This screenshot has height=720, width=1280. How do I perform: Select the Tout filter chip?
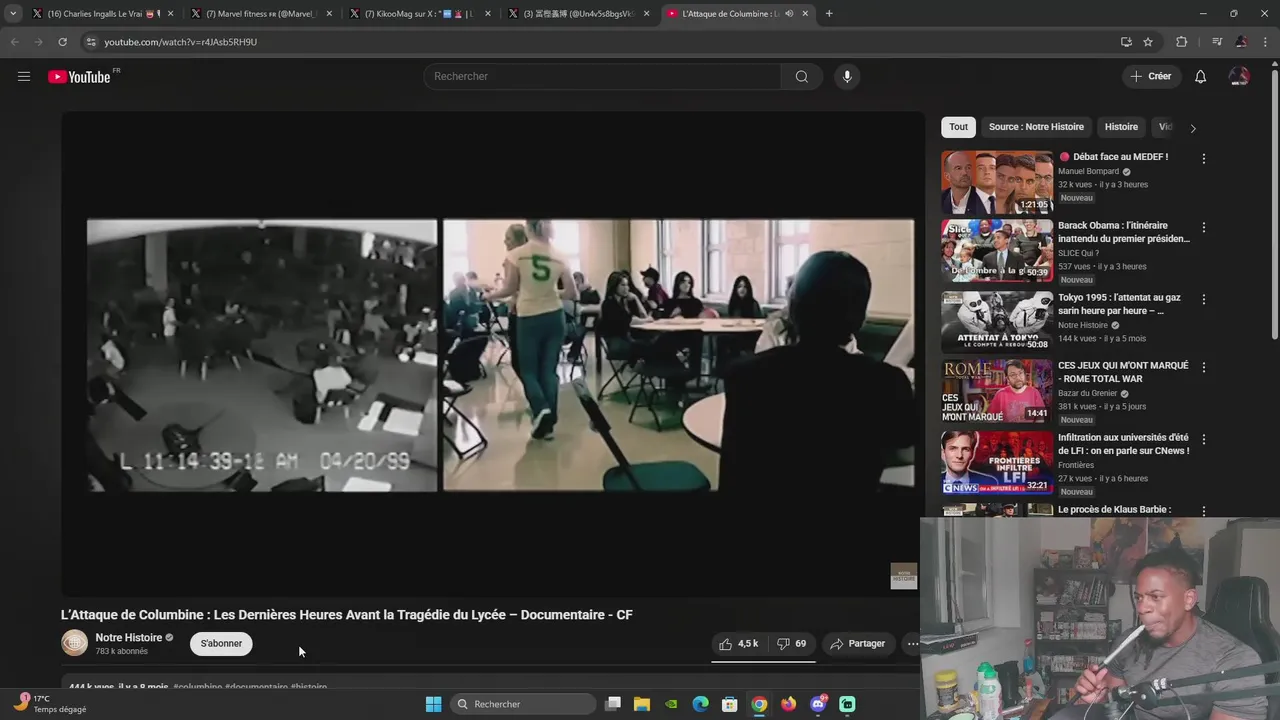[x=958, y=127]
